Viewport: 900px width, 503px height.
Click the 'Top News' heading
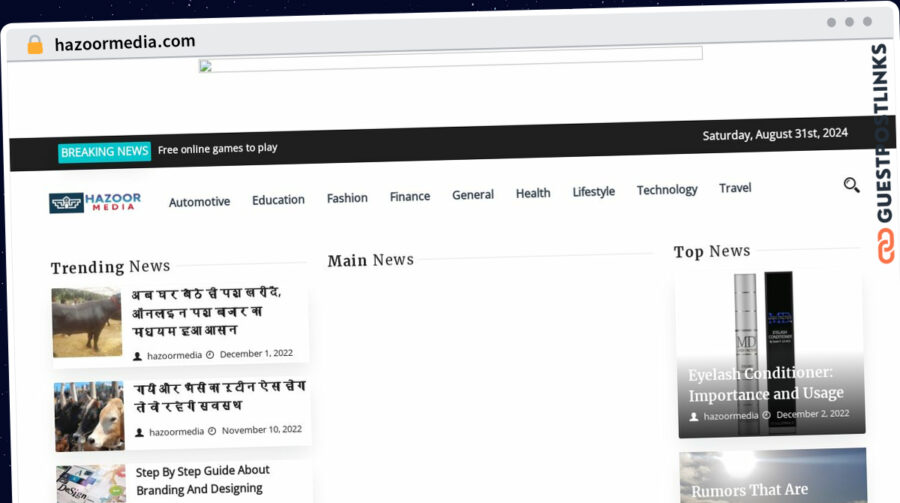point(712,252)
